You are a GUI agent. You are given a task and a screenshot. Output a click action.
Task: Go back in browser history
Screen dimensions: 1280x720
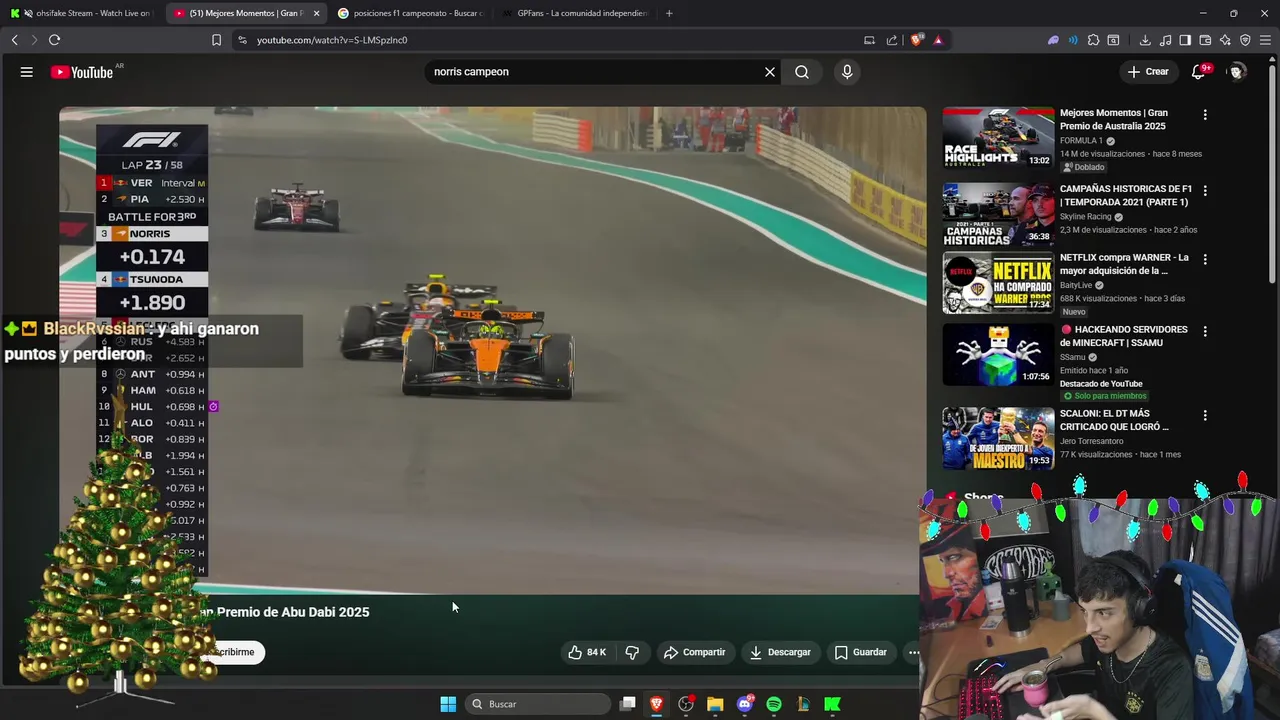[15, 40]
